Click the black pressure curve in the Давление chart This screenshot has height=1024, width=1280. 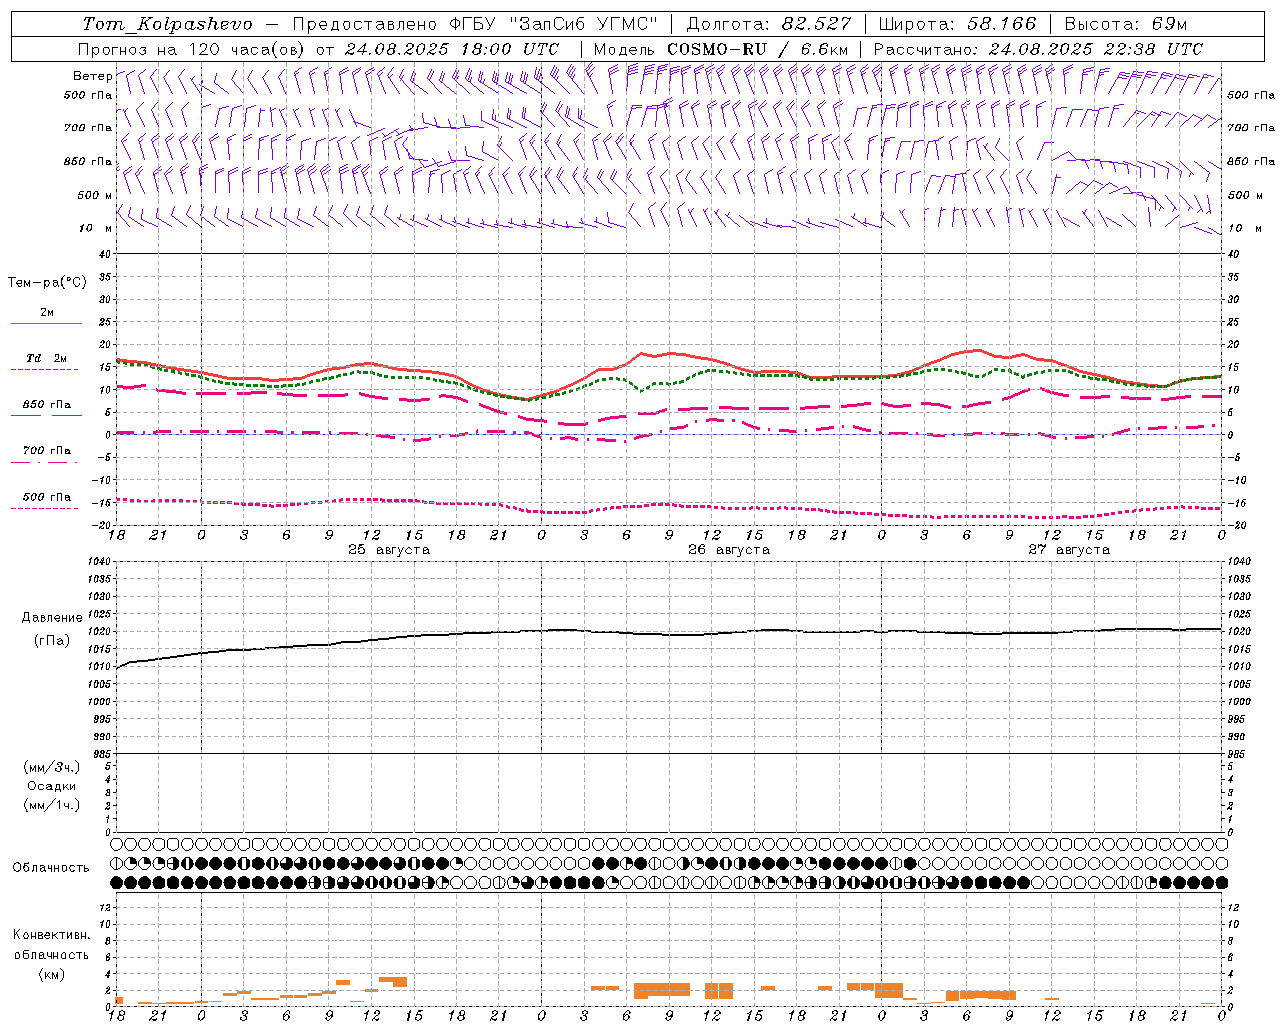point(670,633)
